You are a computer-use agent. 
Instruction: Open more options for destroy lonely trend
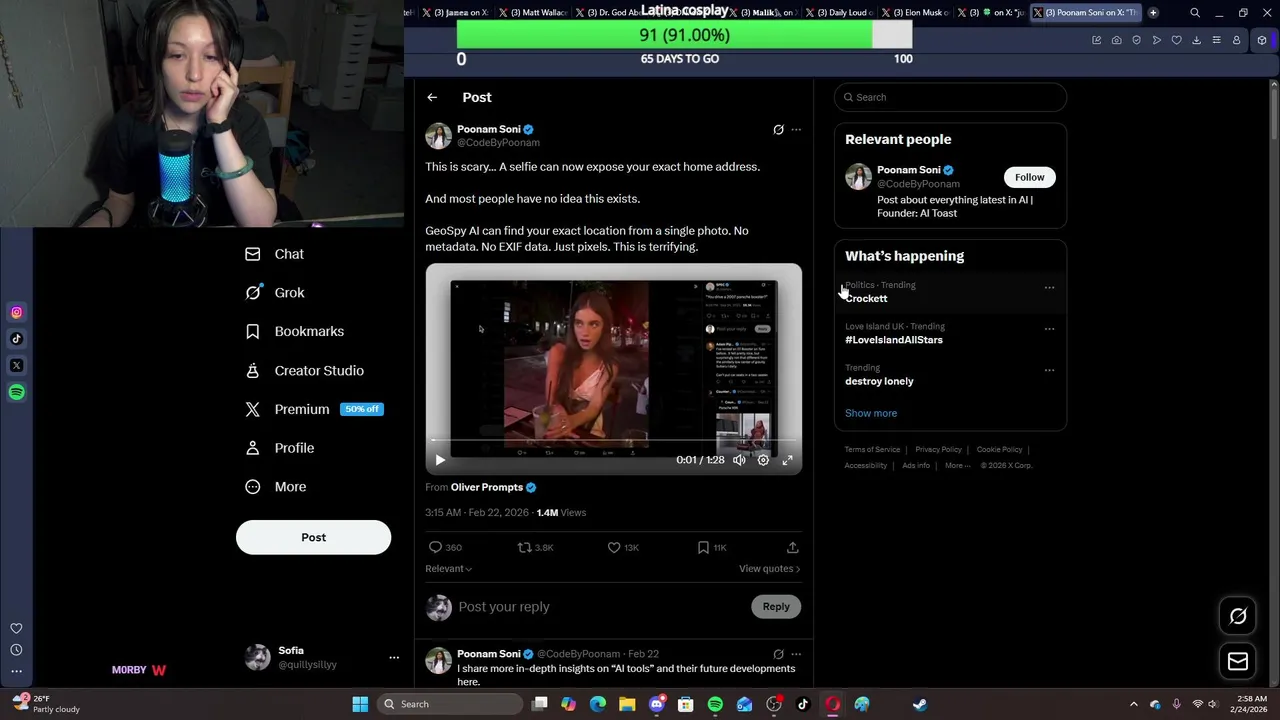point(1049,370)
